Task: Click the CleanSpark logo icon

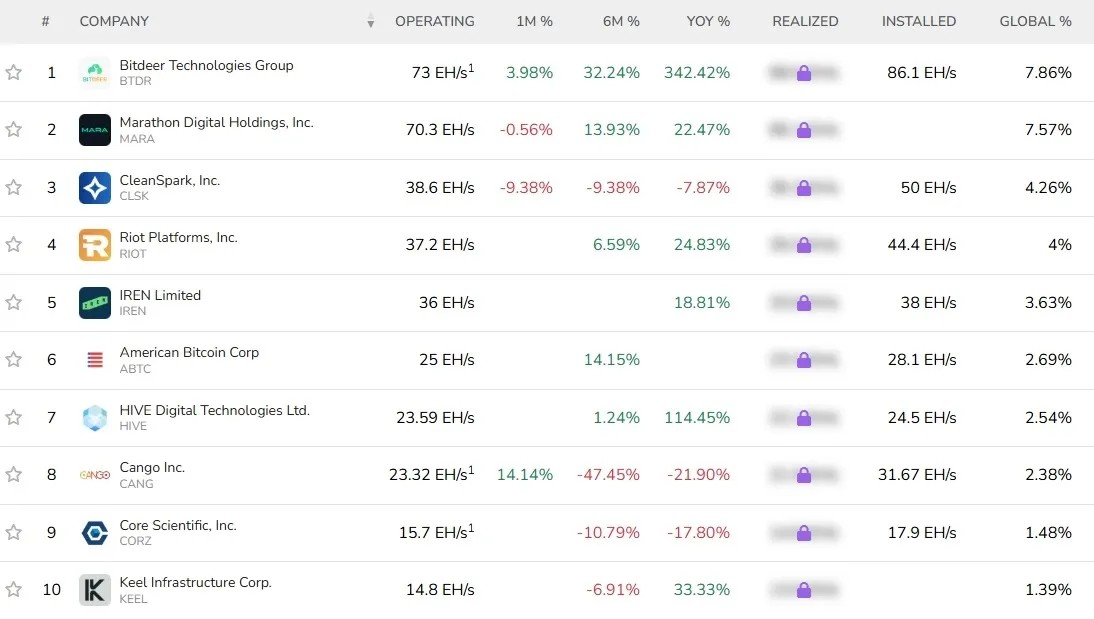Action: pos(95,188)
